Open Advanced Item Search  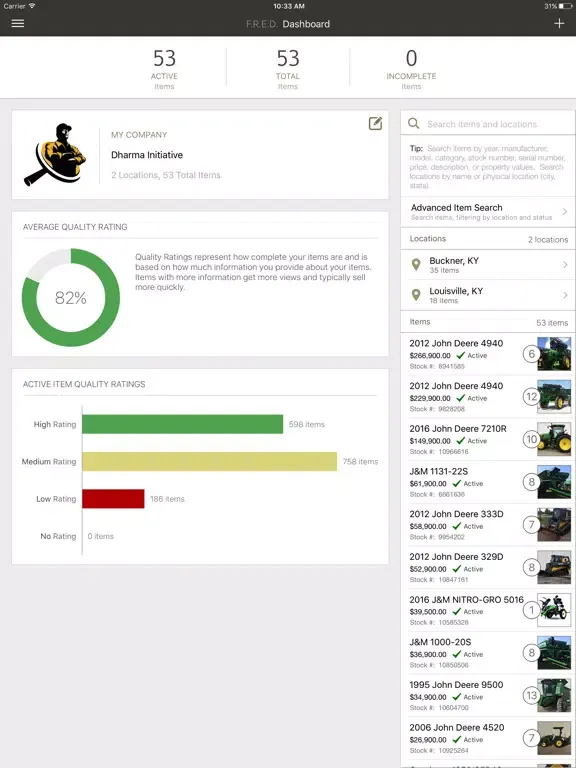click(x=488, y=212)
